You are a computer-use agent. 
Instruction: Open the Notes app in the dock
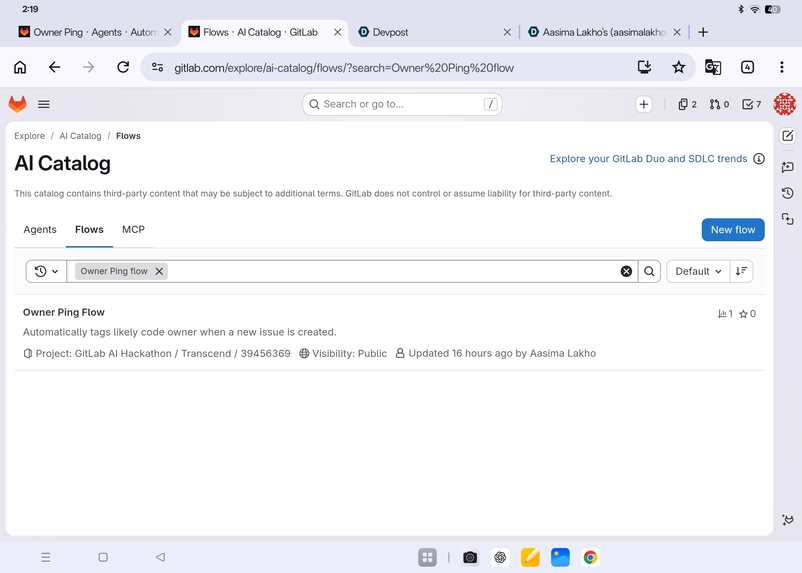[530, 557]
